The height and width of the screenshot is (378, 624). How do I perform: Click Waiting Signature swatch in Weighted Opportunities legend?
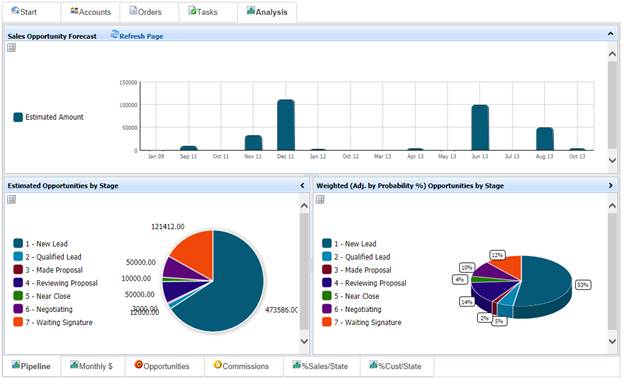[x=327, y=322]
